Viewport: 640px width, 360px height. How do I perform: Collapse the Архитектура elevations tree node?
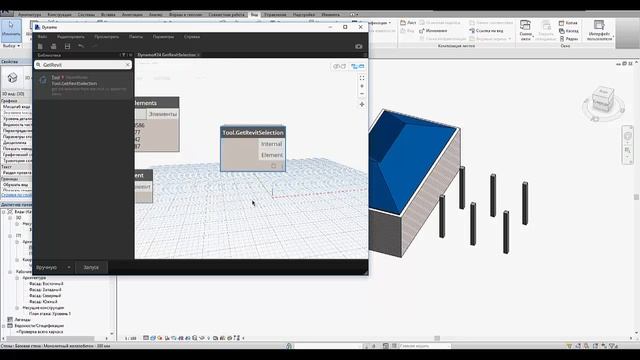point(17,278)
